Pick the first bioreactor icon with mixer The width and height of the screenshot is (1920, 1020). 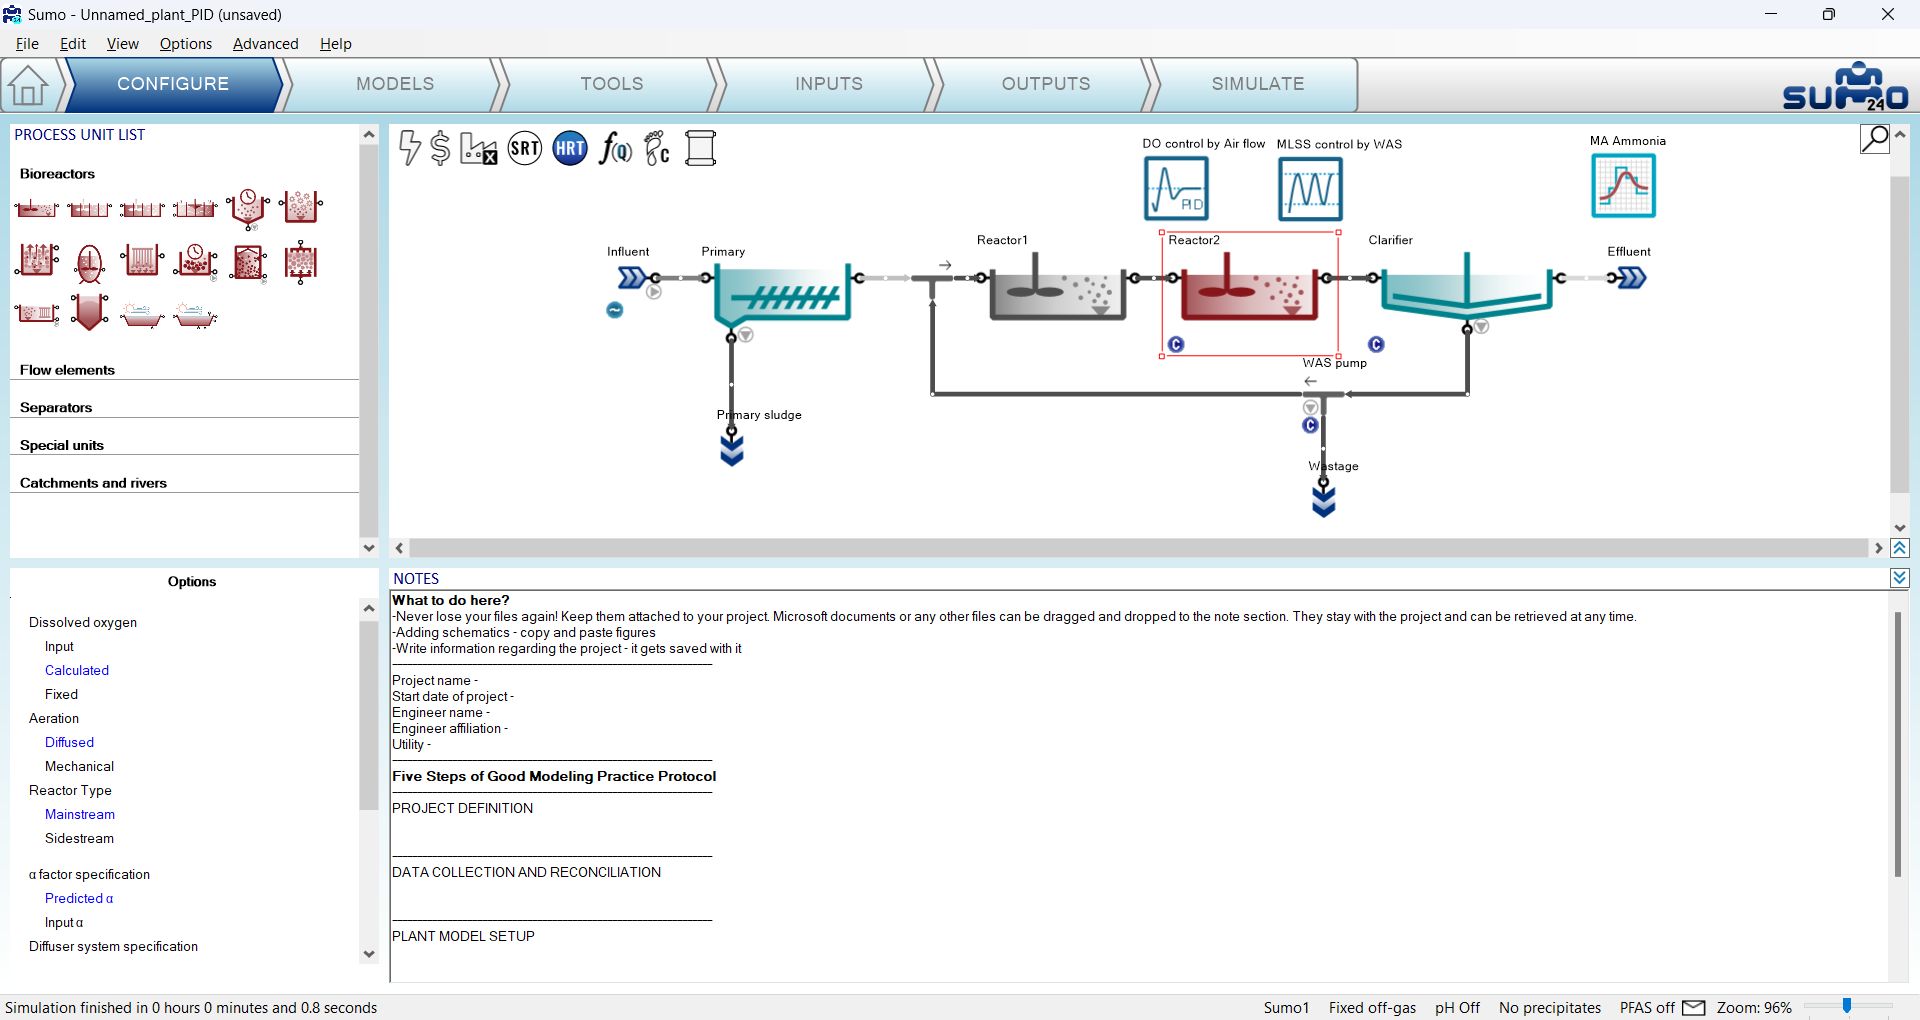click(x=37, y=208)
